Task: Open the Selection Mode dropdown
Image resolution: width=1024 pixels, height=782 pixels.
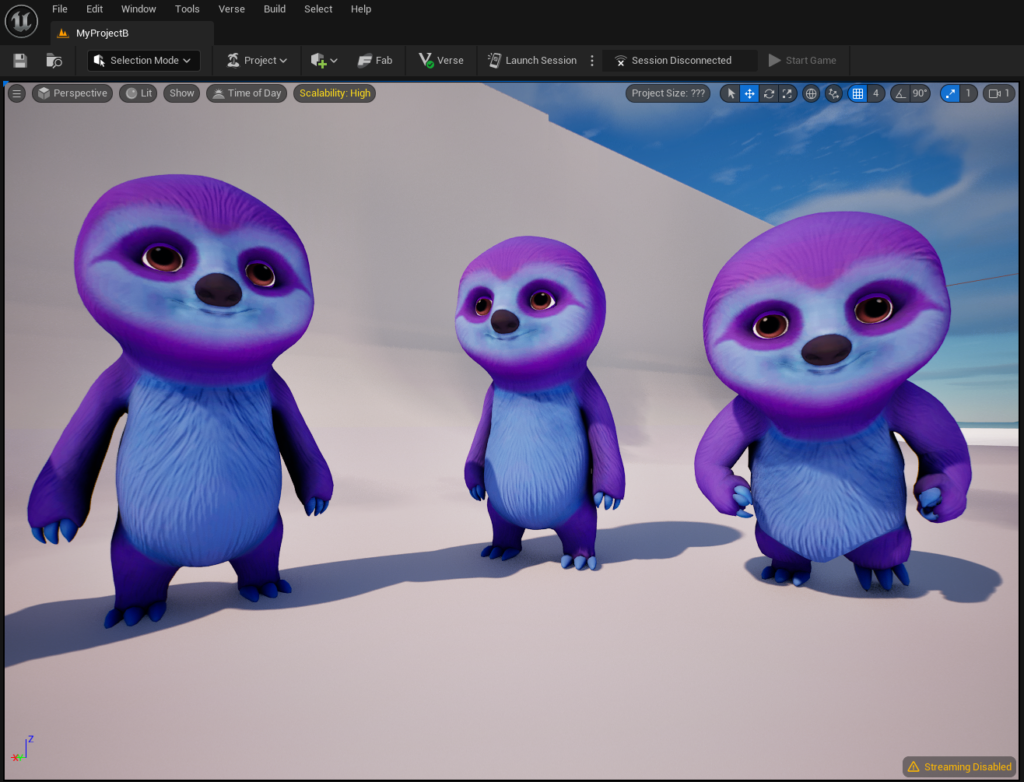Action: pos(142,60)
